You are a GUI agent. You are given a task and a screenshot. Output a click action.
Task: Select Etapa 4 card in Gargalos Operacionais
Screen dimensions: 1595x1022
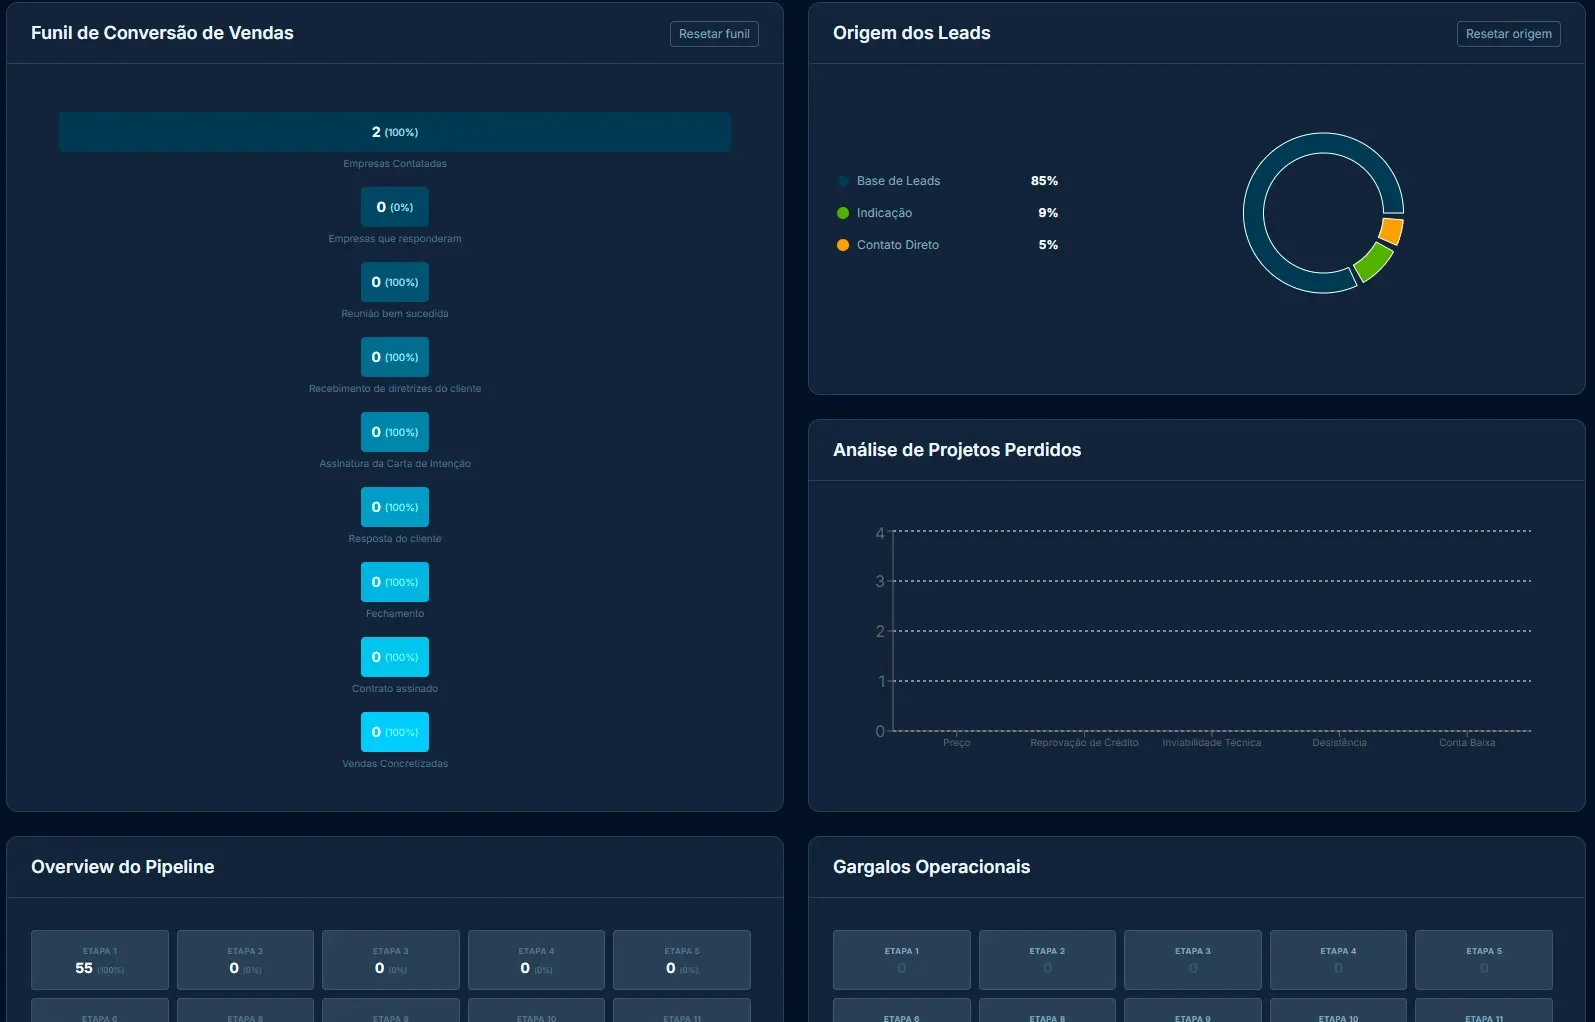(1338, 960)
